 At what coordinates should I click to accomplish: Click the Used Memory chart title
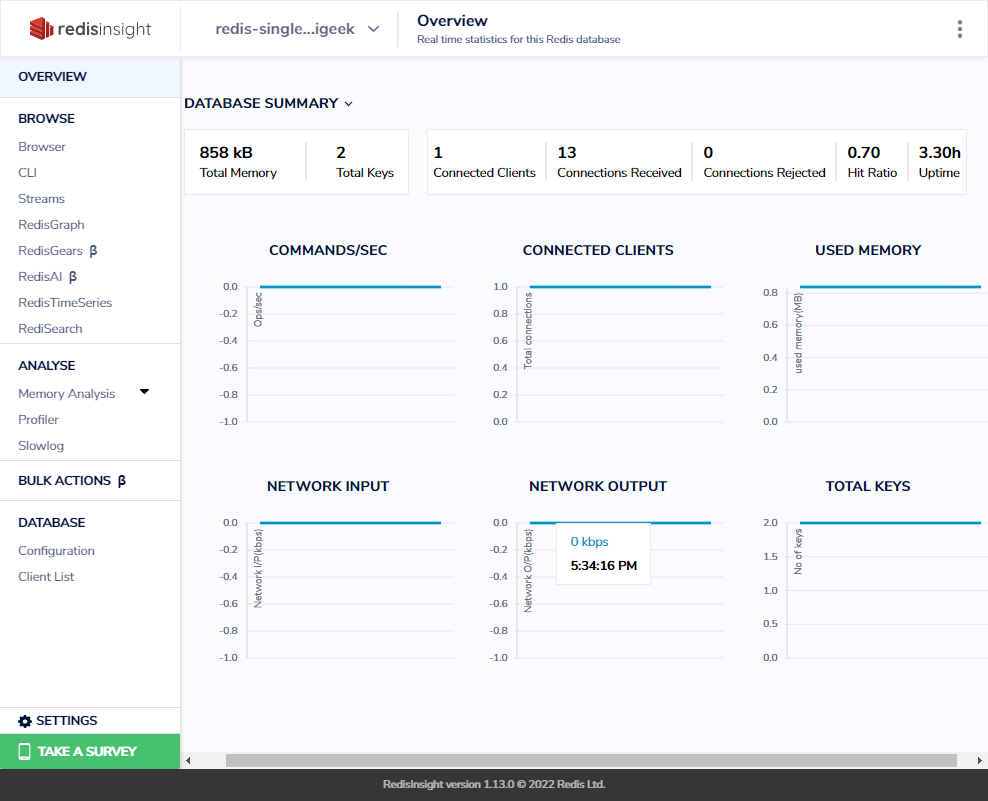pos(868,250)
